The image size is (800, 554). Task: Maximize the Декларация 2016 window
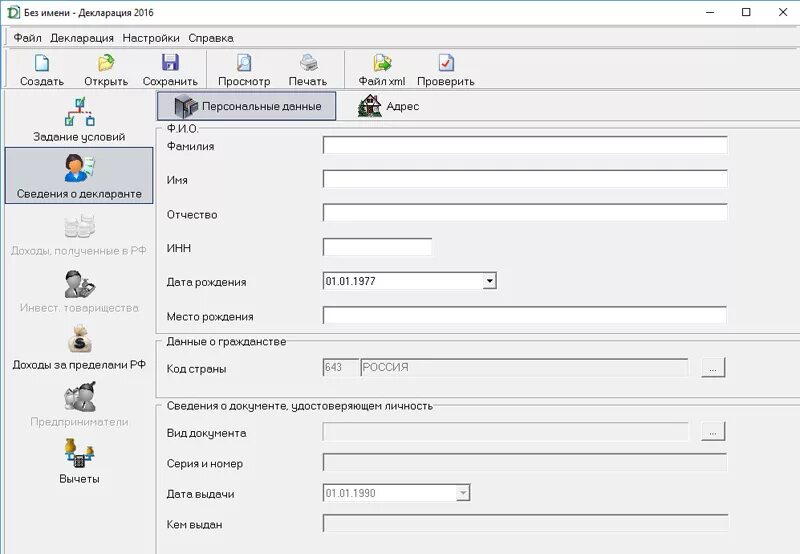(x=746, y=12)
